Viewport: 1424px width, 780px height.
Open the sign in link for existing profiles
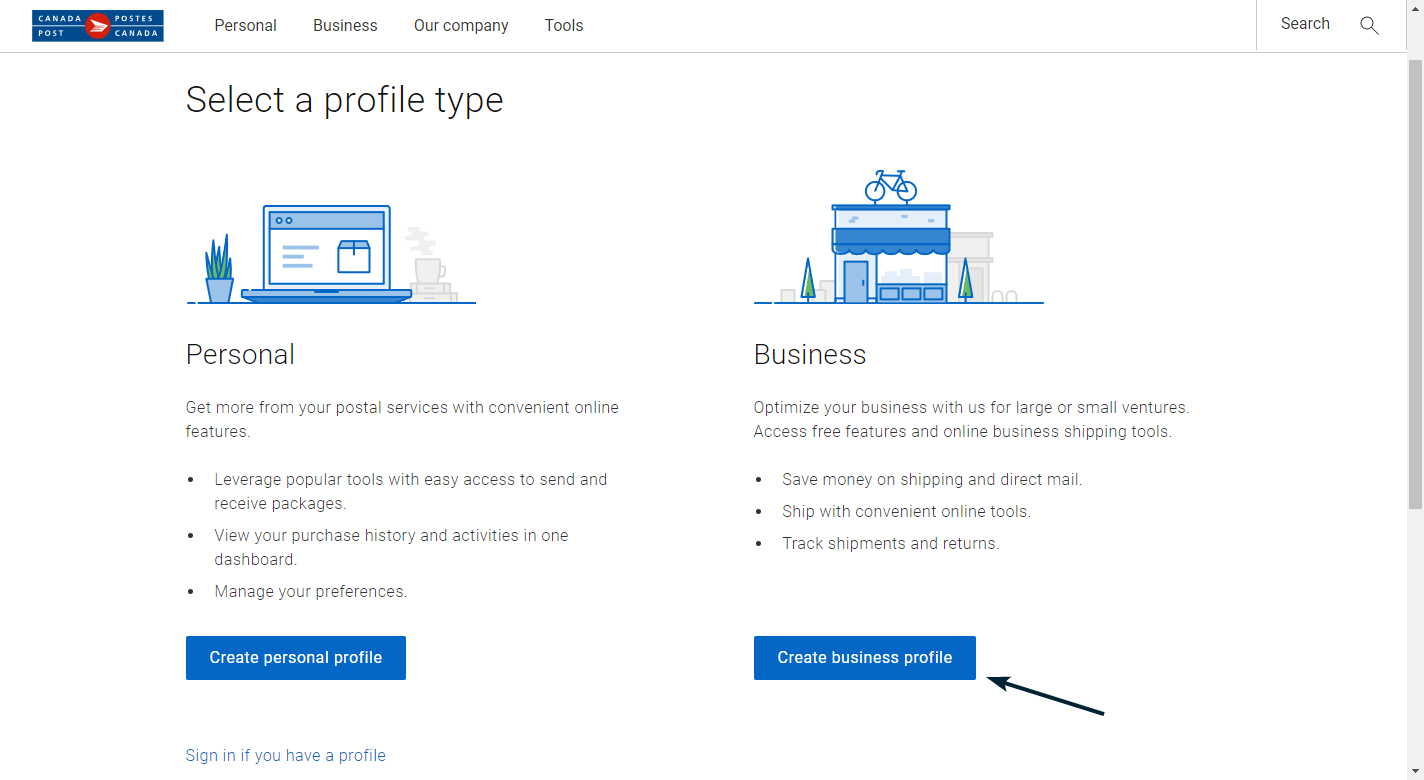click(x=285, y=755)
